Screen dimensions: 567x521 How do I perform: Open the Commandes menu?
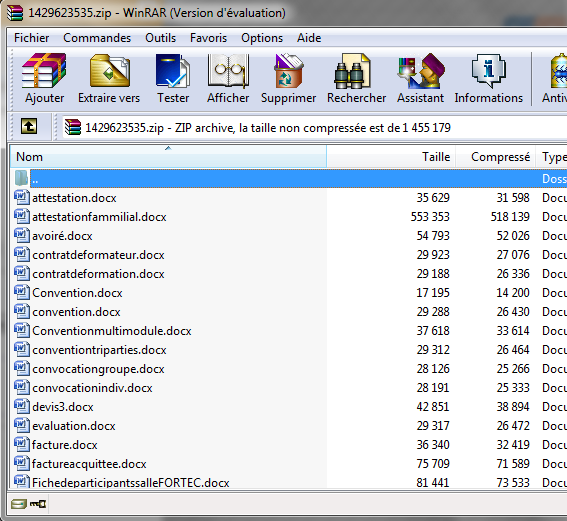[x=97, y=38]
